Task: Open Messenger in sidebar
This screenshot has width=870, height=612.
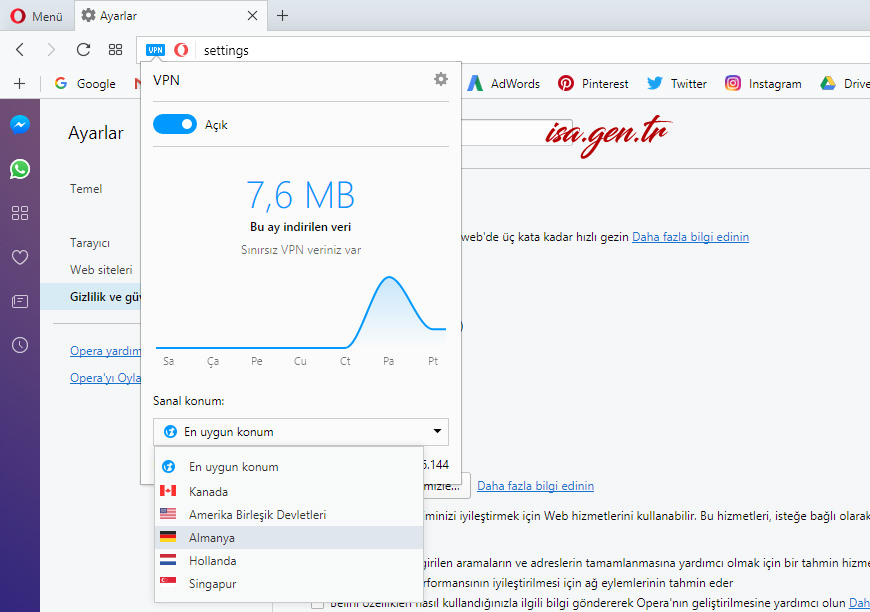Action: 20,124
